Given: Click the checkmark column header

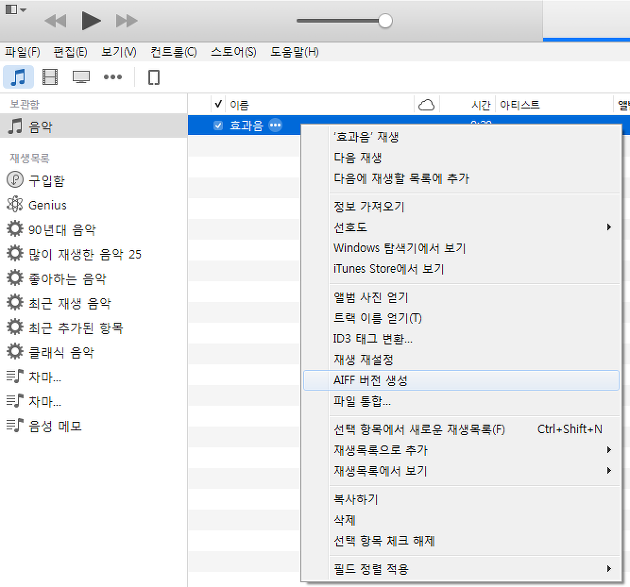Looking at the screenshot, I should 218,104.
